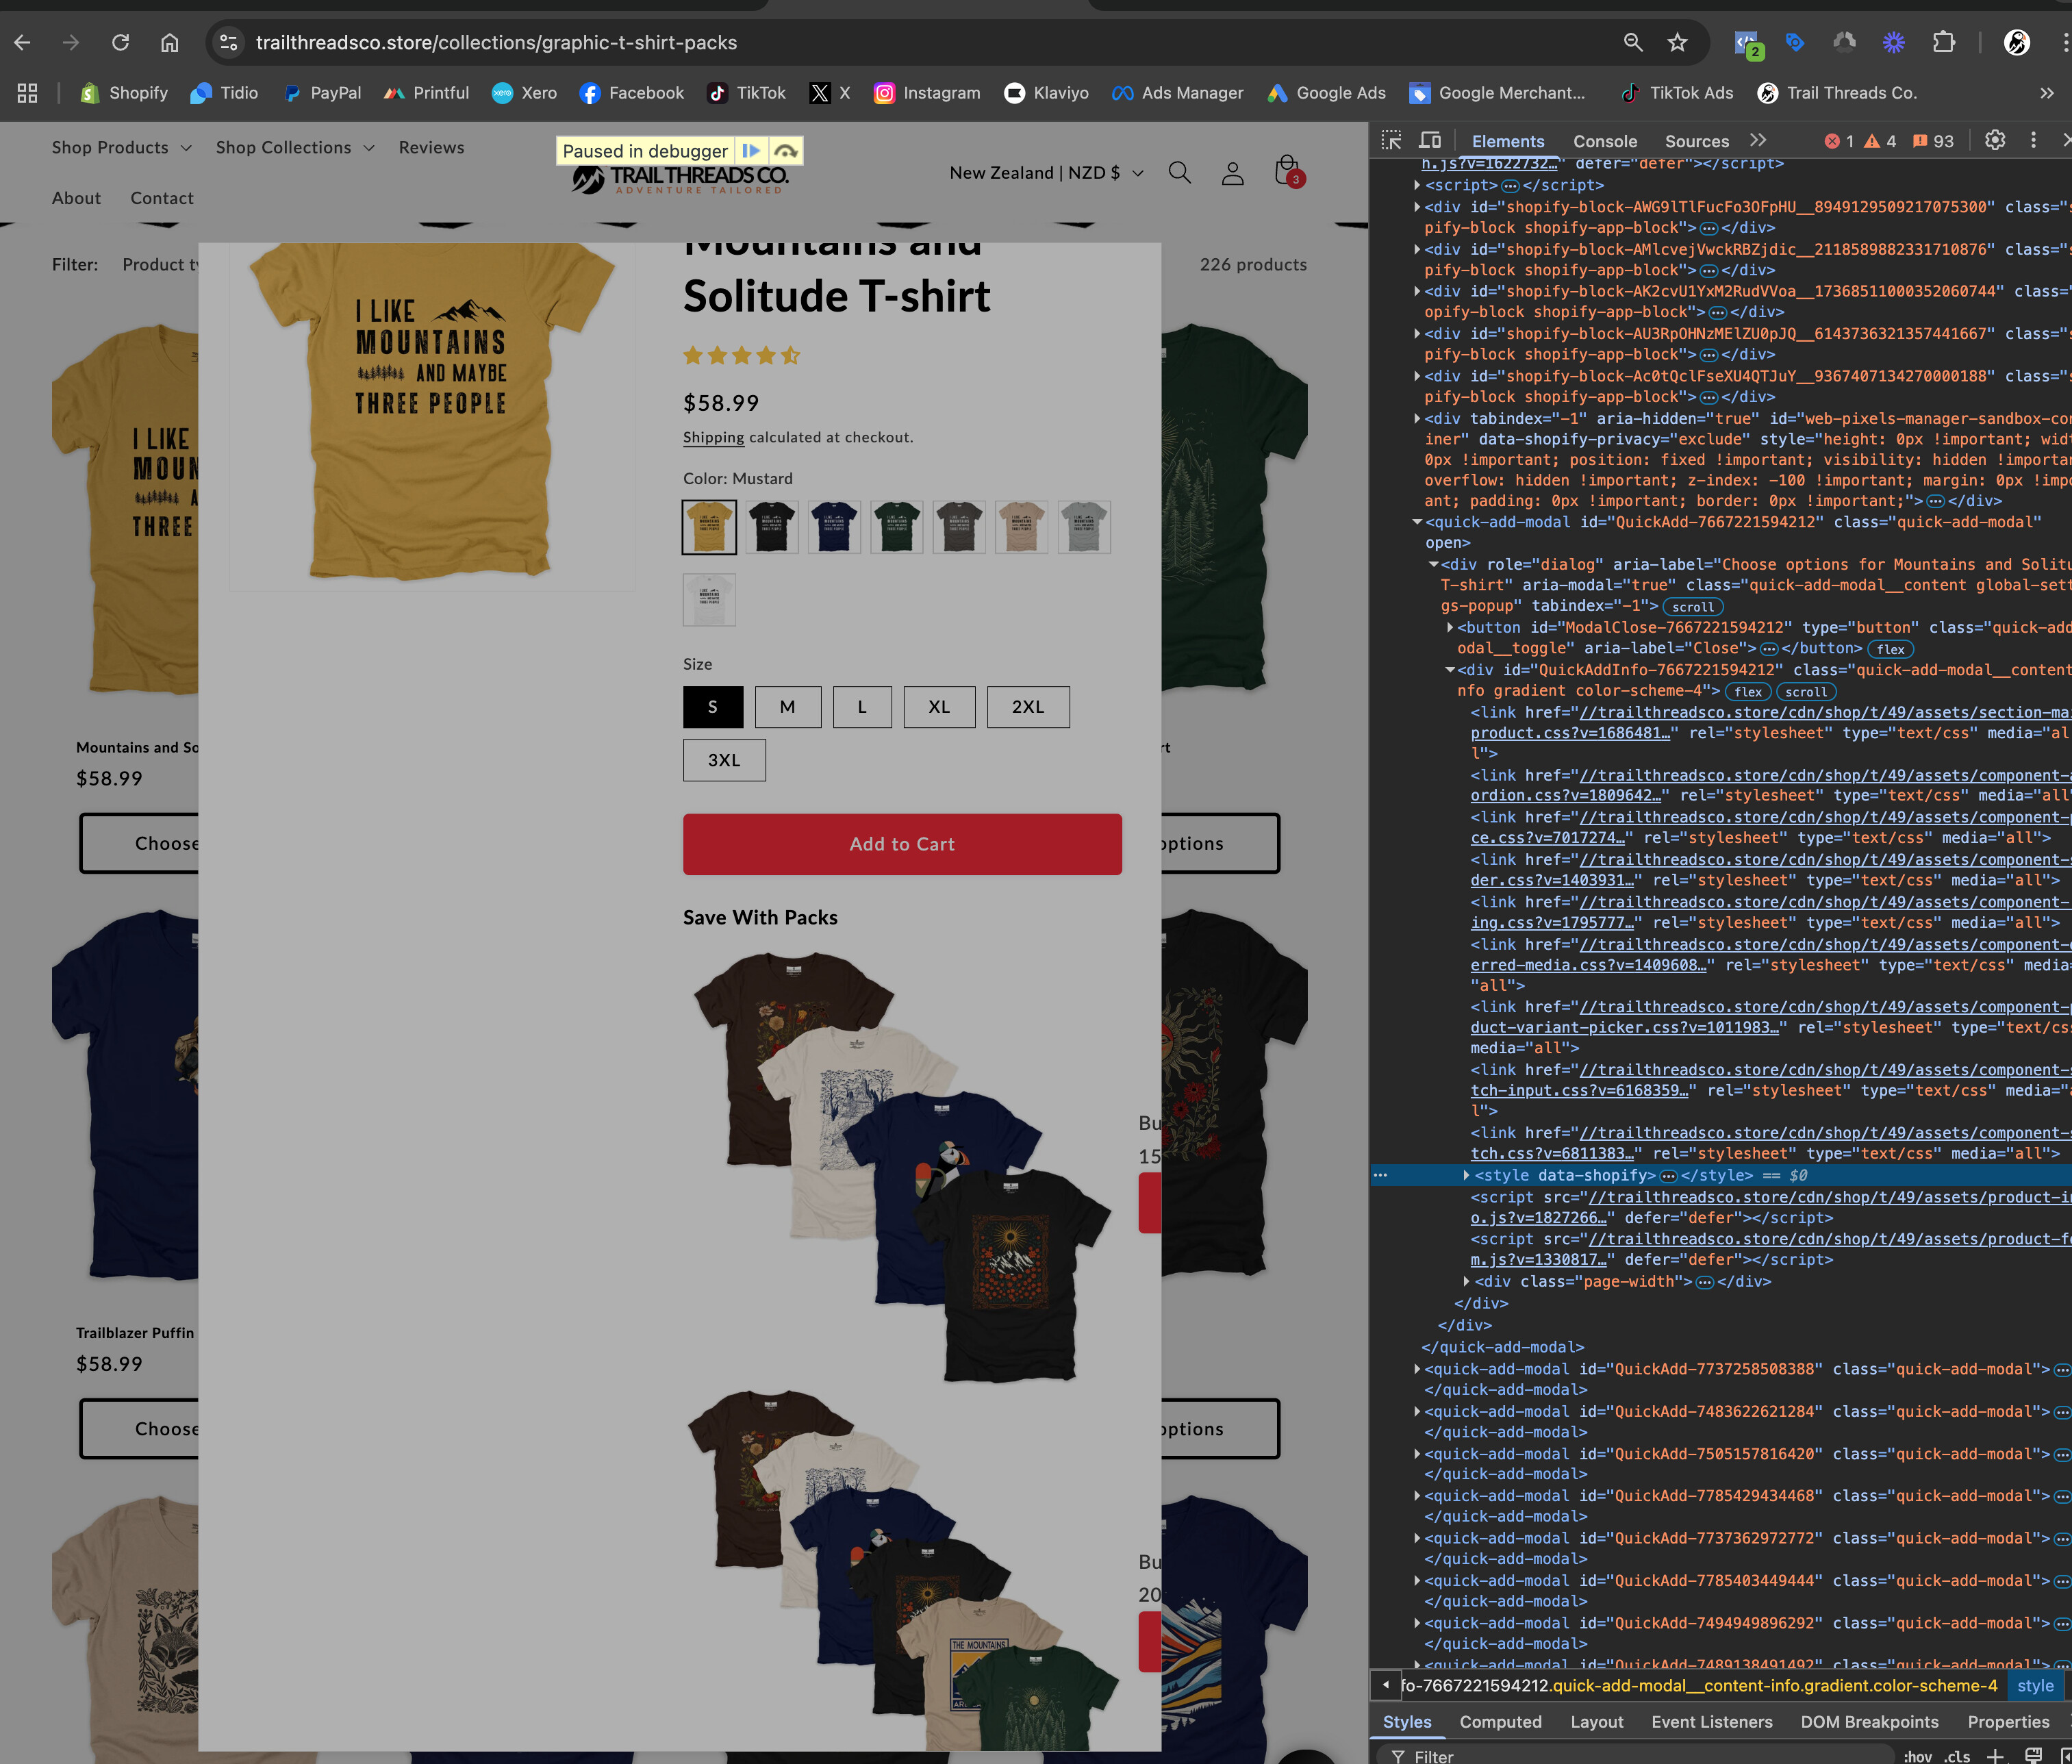Choose the Mustard color swatch

(x=709, y=527)
